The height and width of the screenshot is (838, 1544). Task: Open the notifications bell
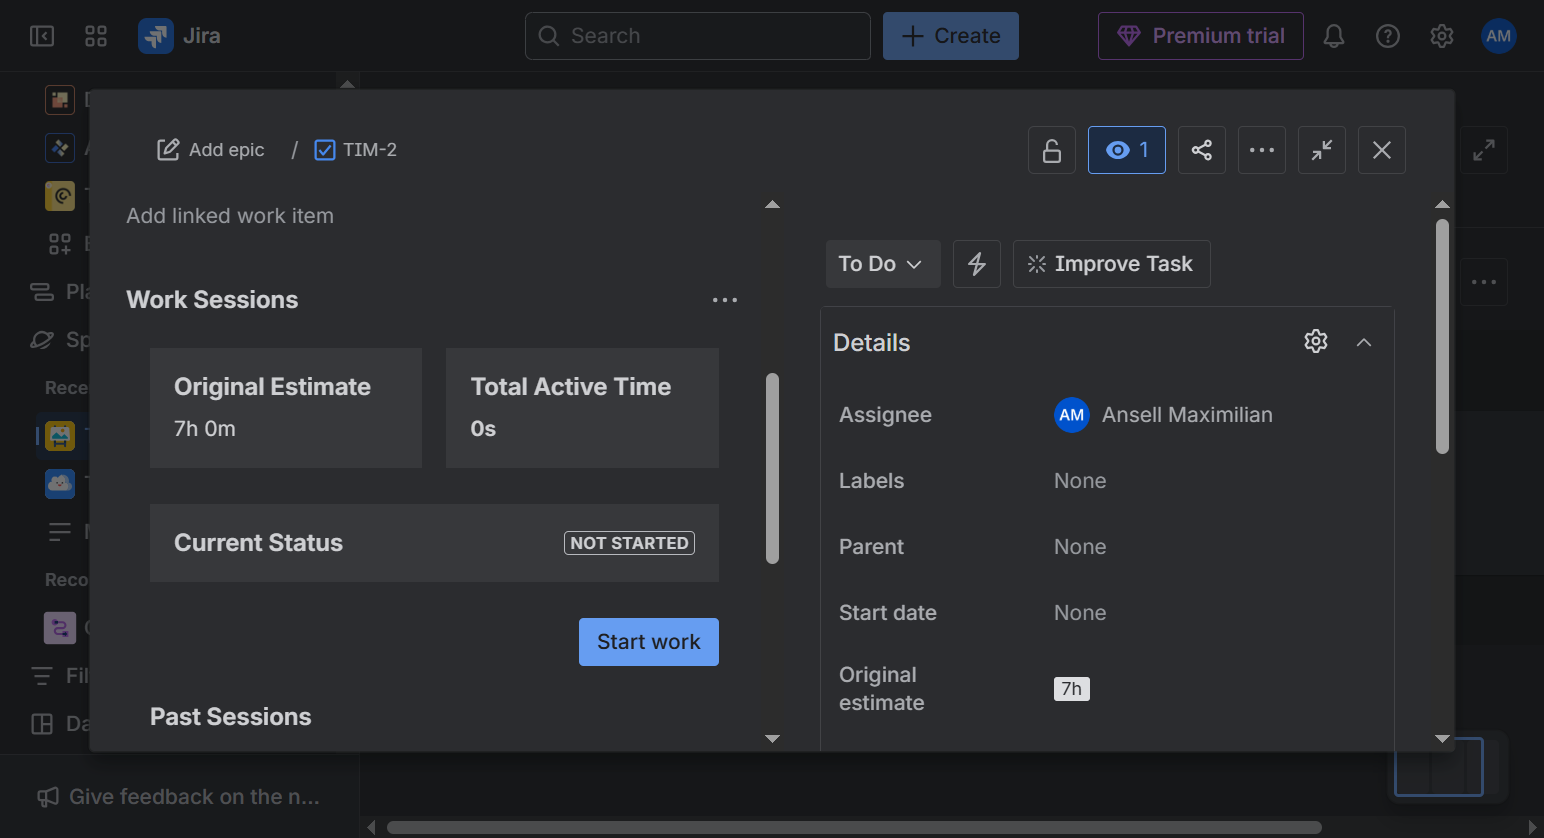[1334, 36]
